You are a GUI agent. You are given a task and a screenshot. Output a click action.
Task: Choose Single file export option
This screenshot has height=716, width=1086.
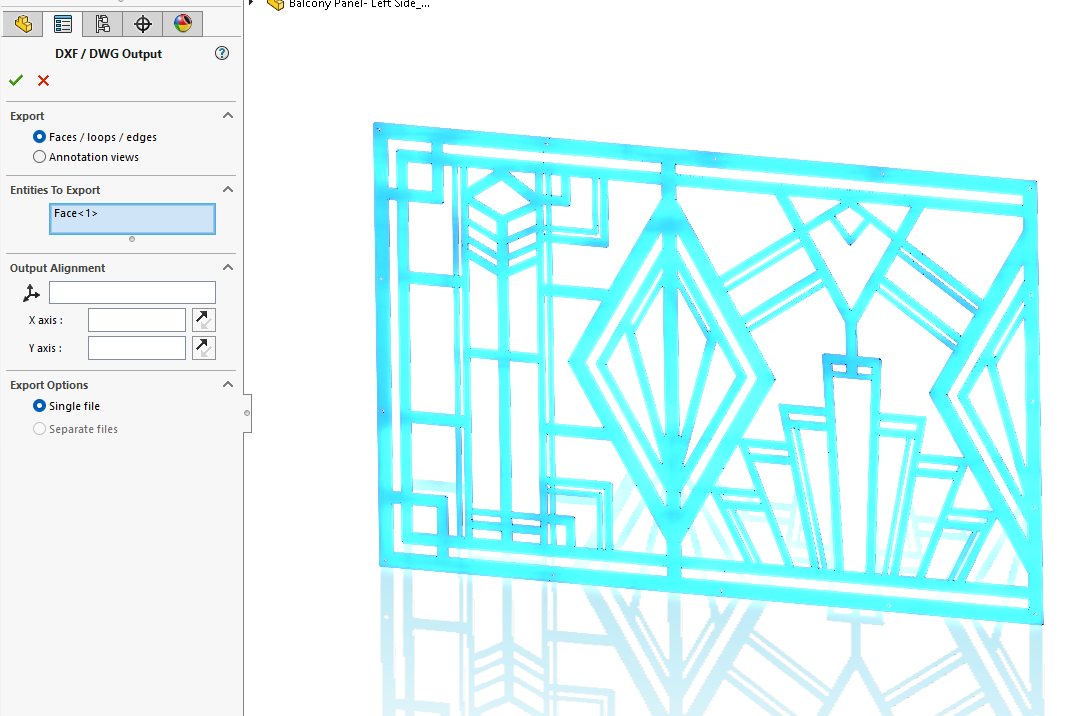pyautogui.click(x=38, y=406)
